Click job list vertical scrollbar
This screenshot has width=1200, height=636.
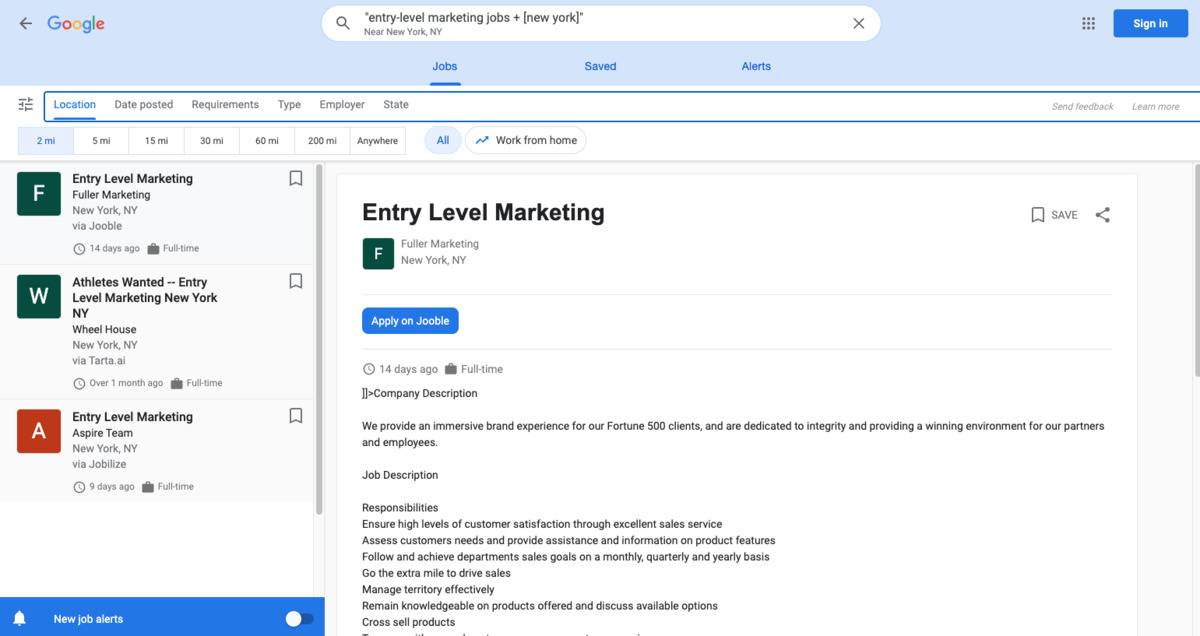click(319, 340)
